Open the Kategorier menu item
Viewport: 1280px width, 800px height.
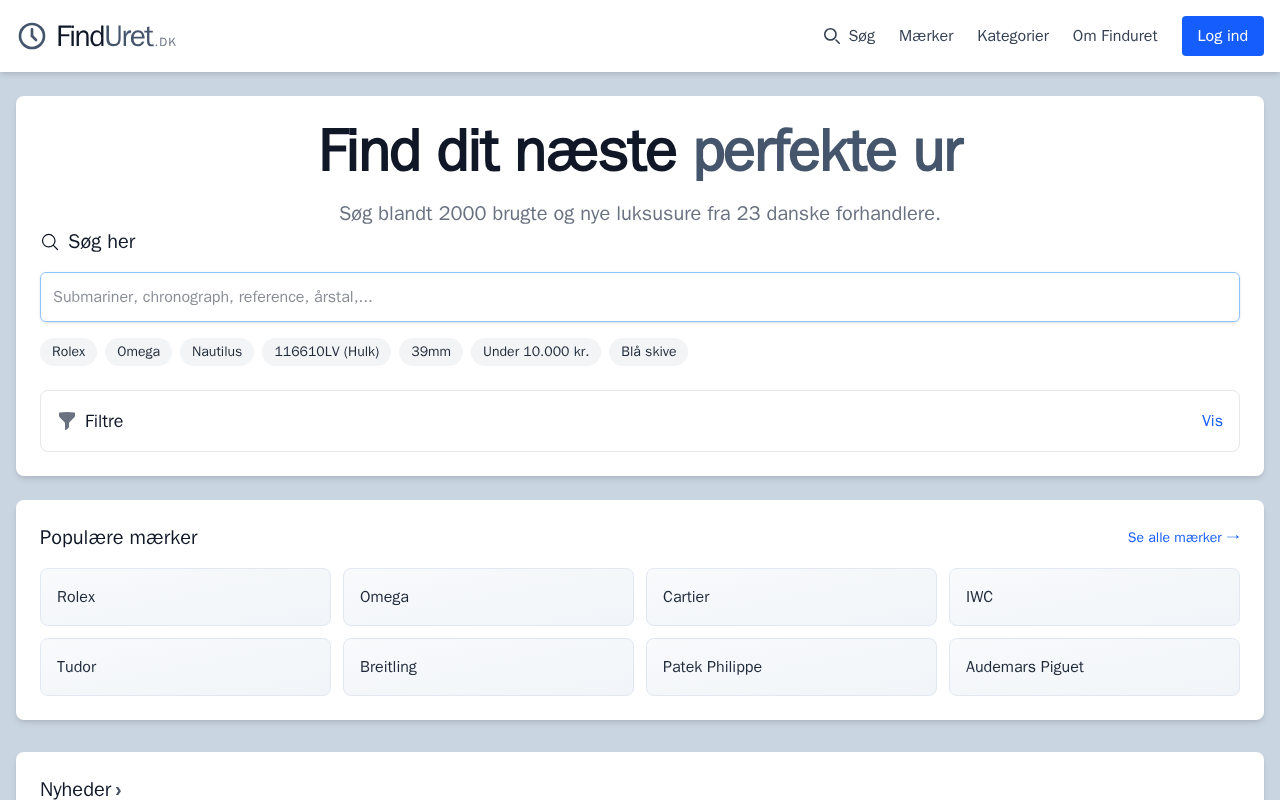click(1012, 36)
